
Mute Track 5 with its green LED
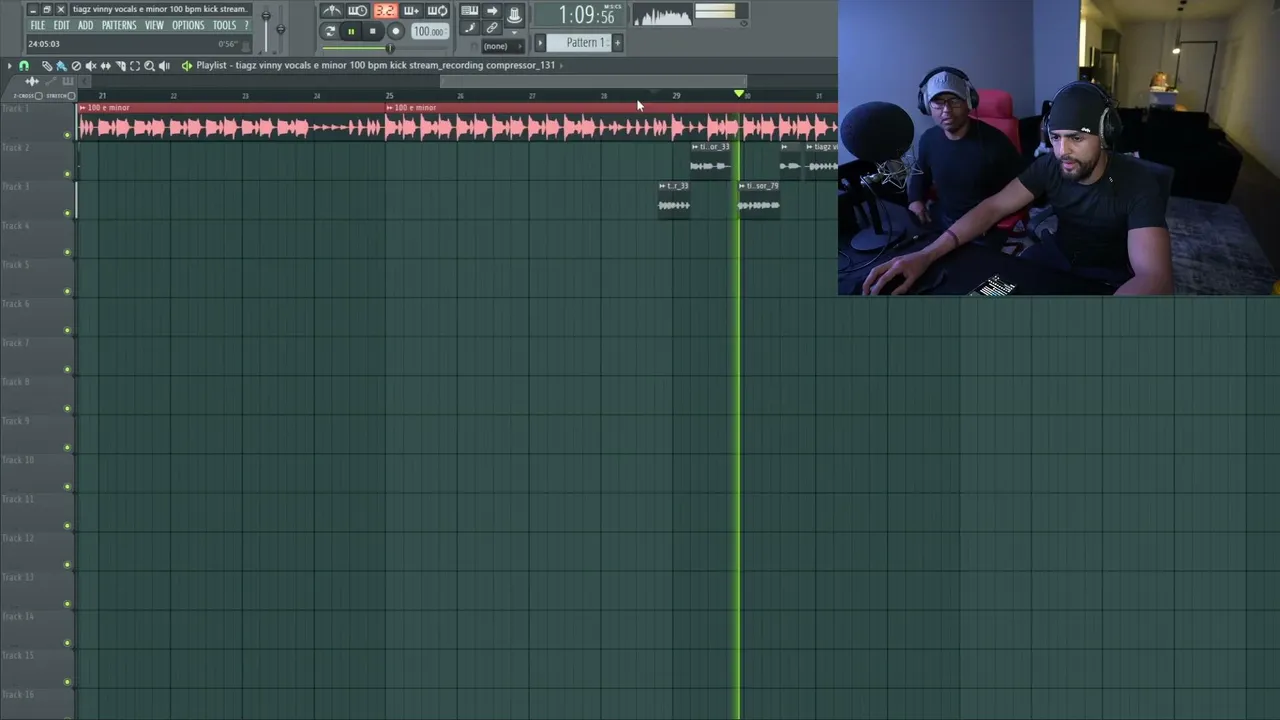pos(67,291)
